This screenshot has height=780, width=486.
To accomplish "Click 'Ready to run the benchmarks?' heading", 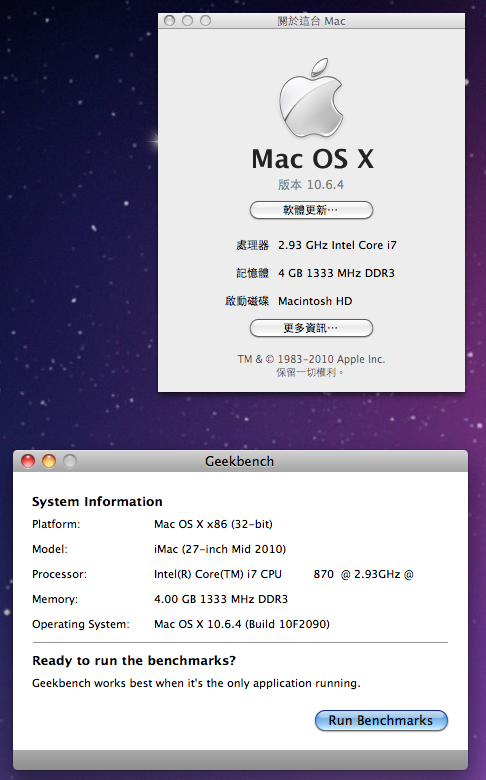I will [134, 661].
